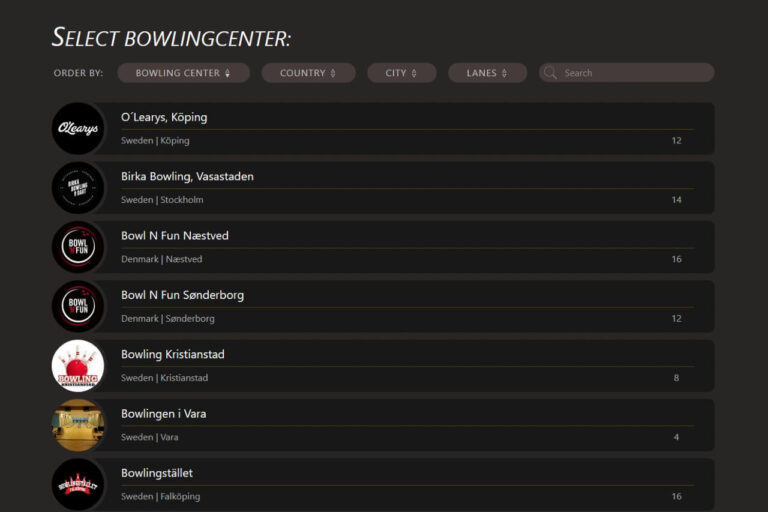Click the Bowlingen i Vara photo thumbnail
This screenshot has width=768, height=512.
pos(78,425)
